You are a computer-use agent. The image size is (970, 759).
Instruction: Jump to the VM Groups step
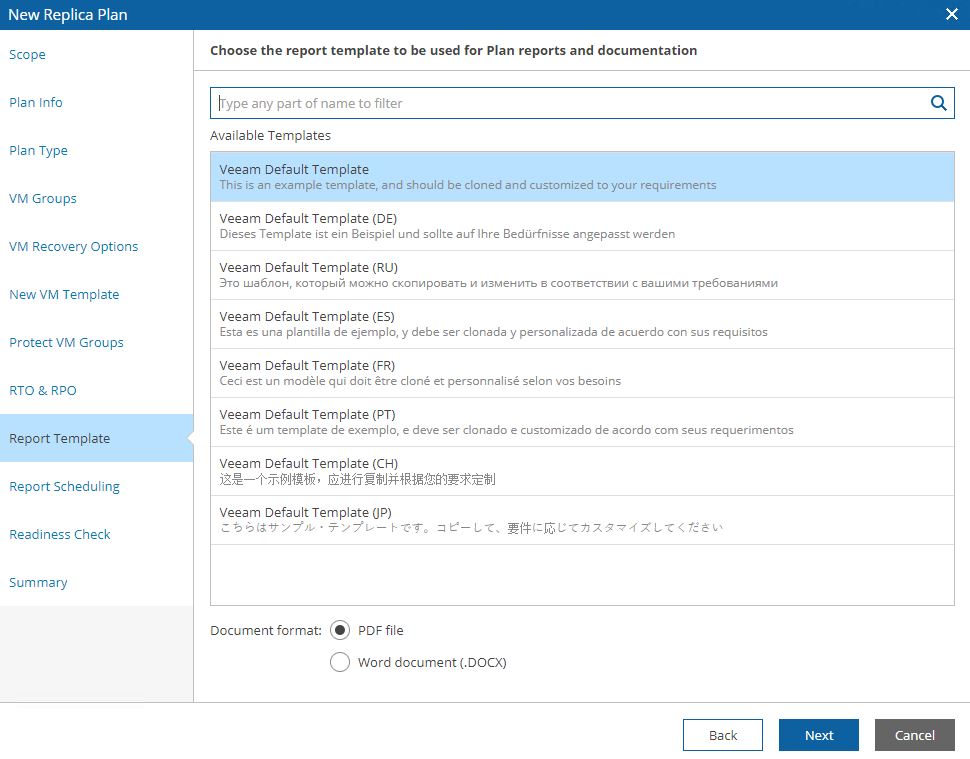click(43, 199)
